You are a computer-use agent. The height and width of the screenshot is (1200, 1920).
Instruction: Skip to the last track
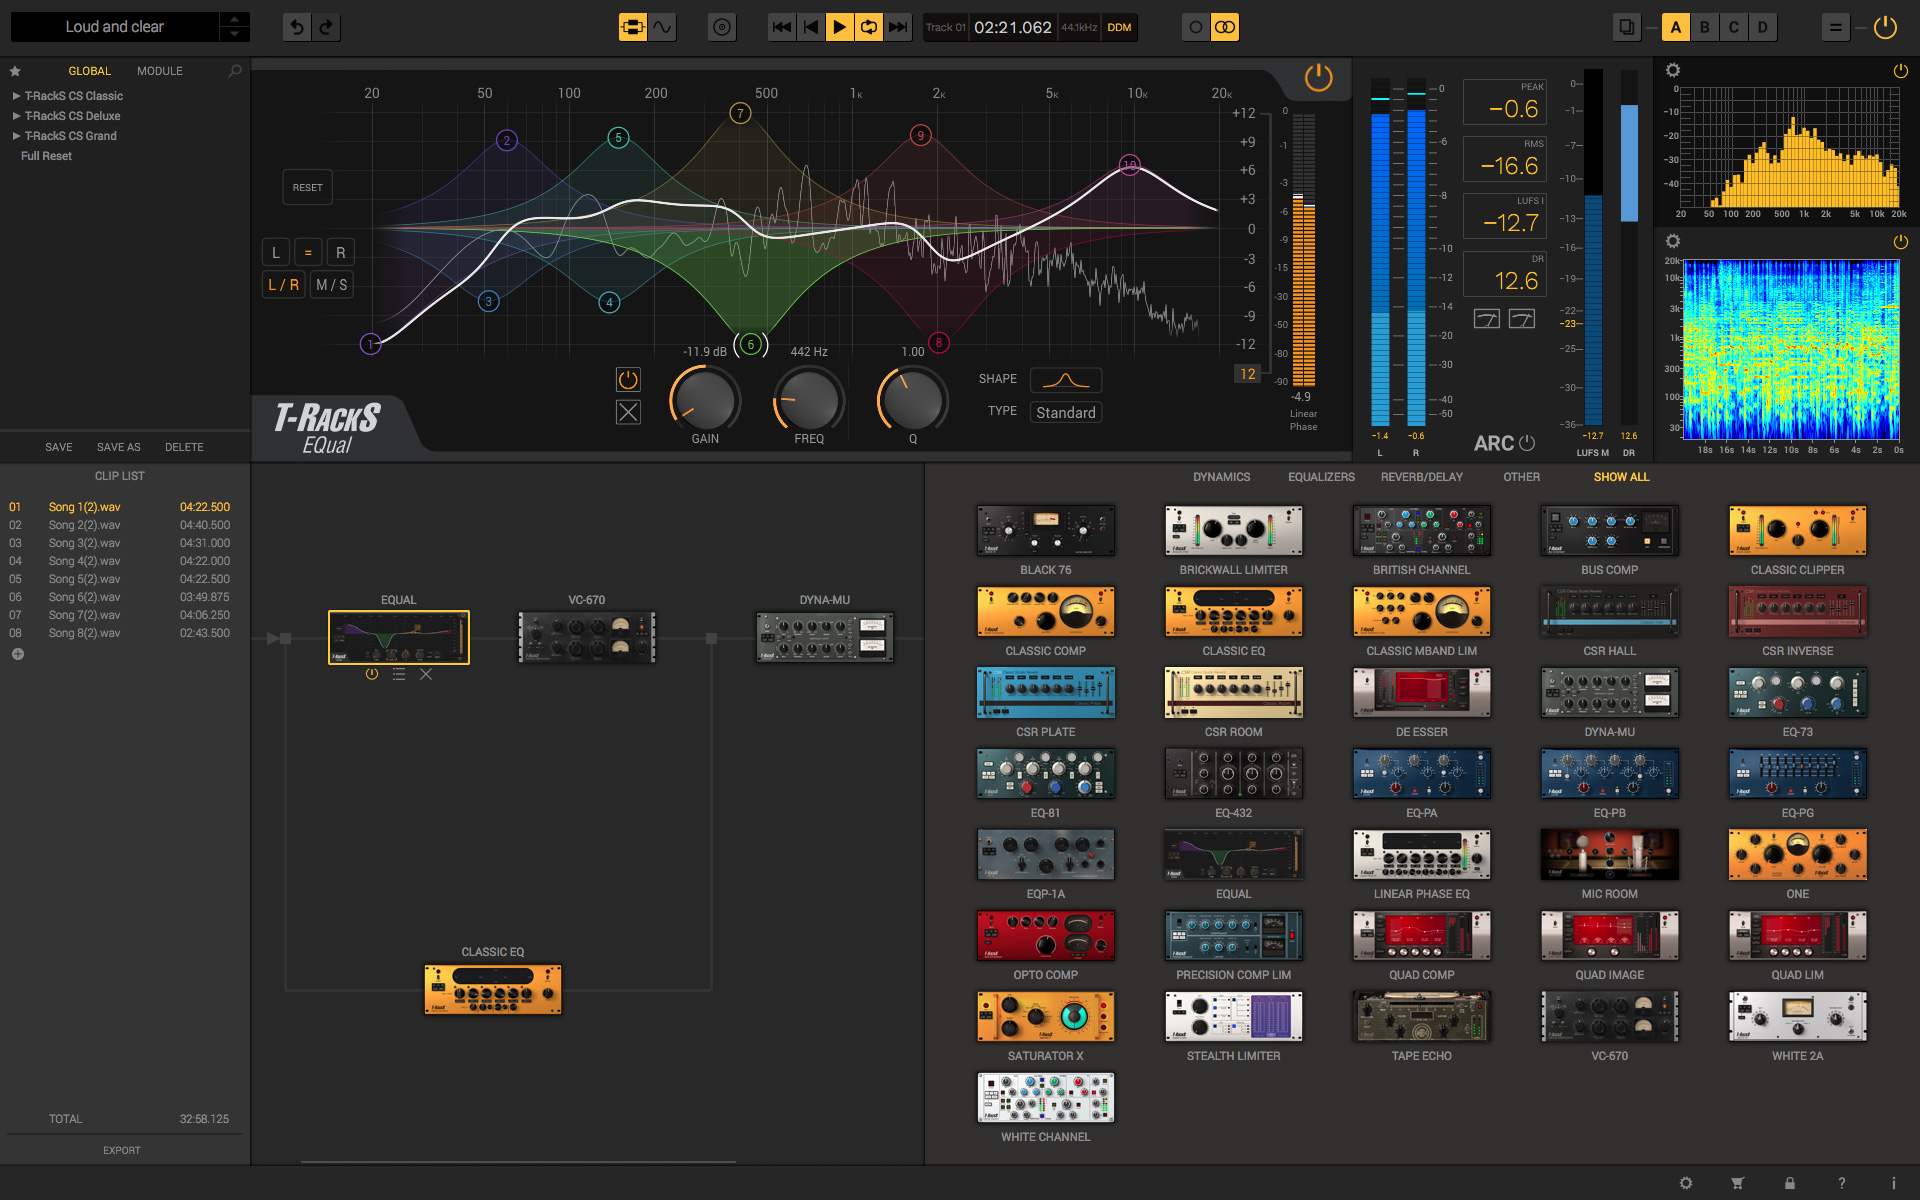pyautogui.click(x=898, y=27)
